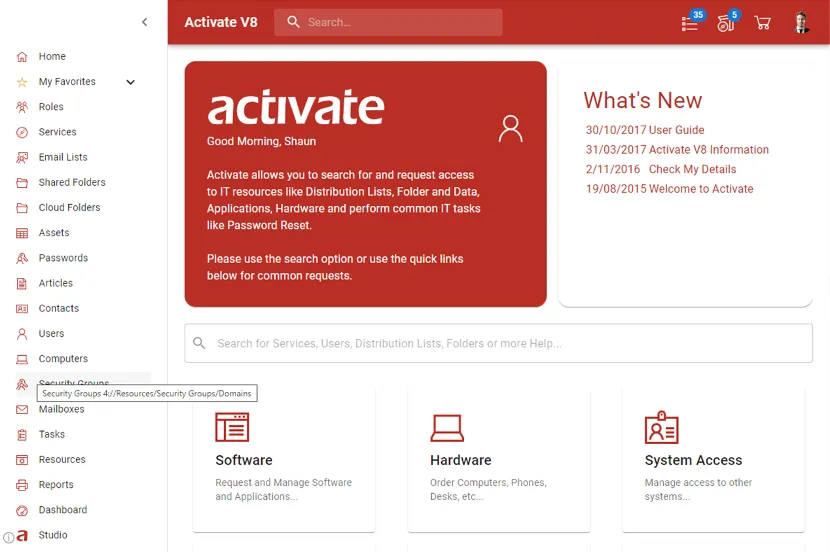Image resolution: width=830 pixels, height=552 pixels.
Task: Open the approvals icon with badge 5
Action: tap(726, 23)
